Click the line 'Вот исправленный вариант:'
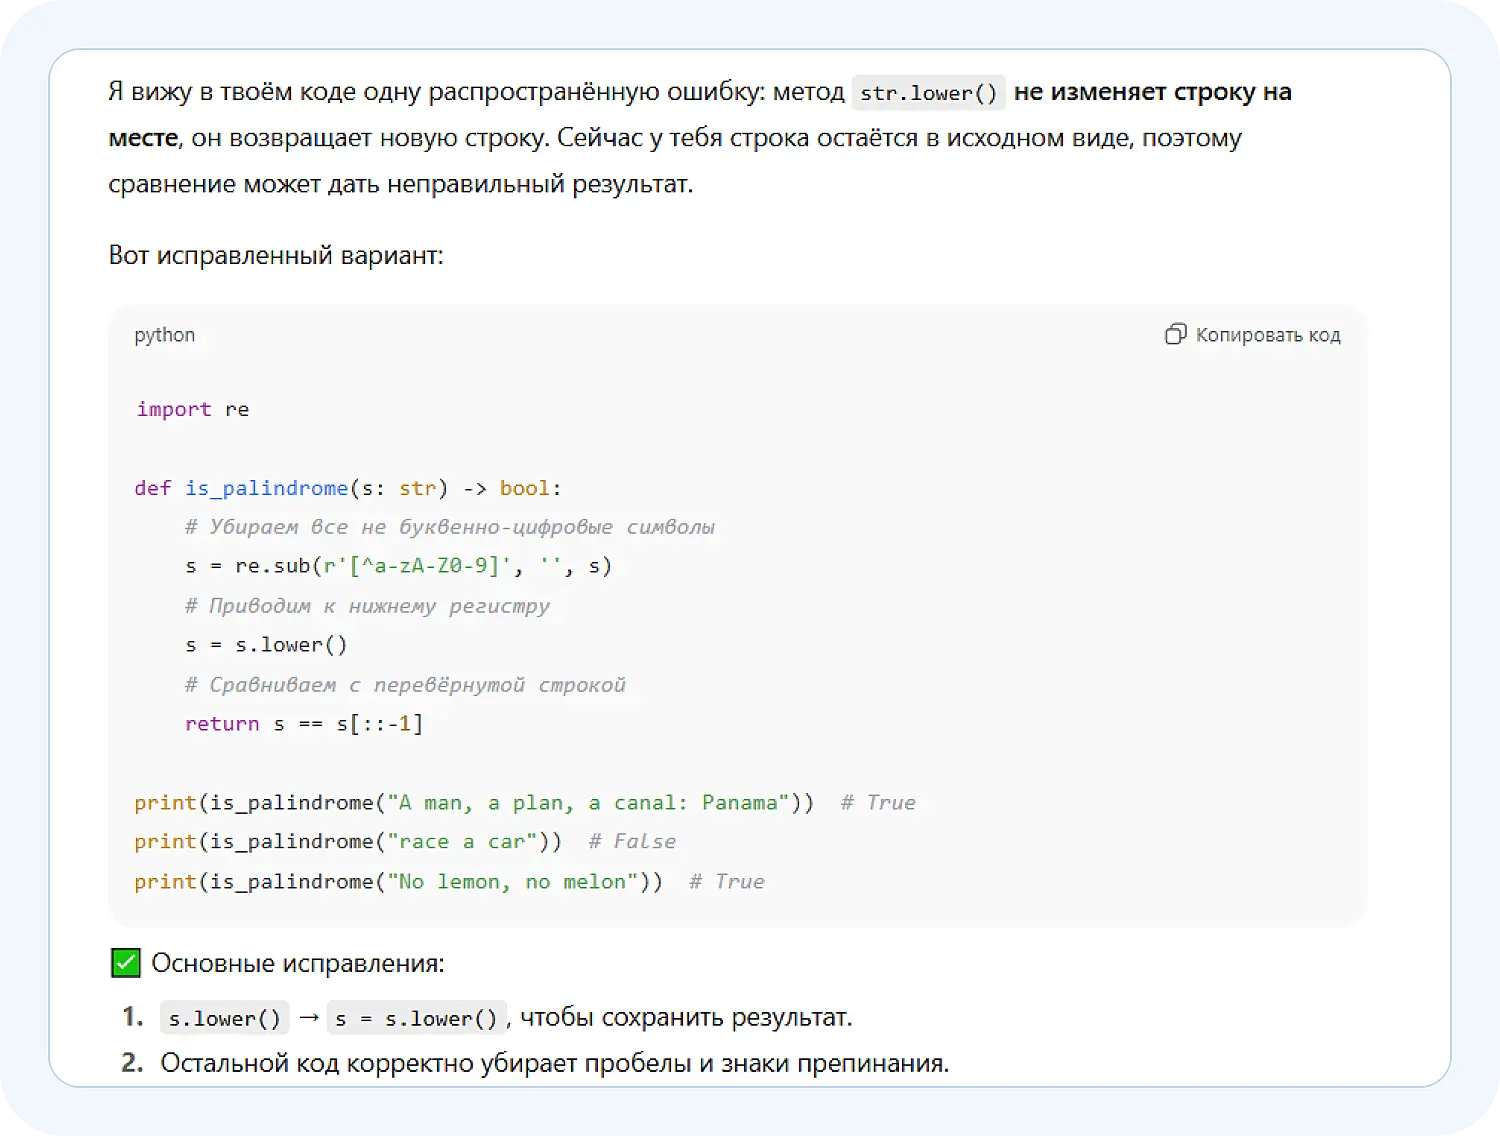This screenshot has width=1500, height=1136. click(x=276, y=255)
